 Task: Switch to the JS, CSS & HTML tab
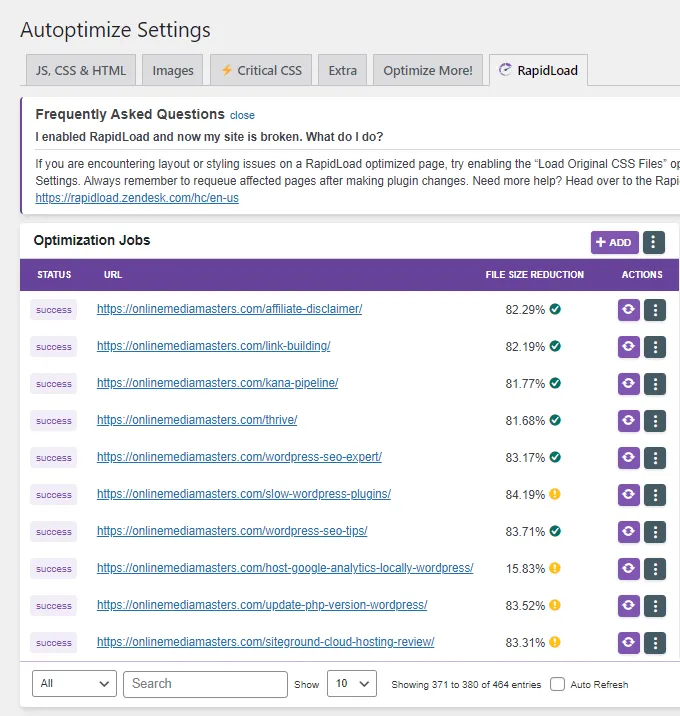(x=81, y=70)
